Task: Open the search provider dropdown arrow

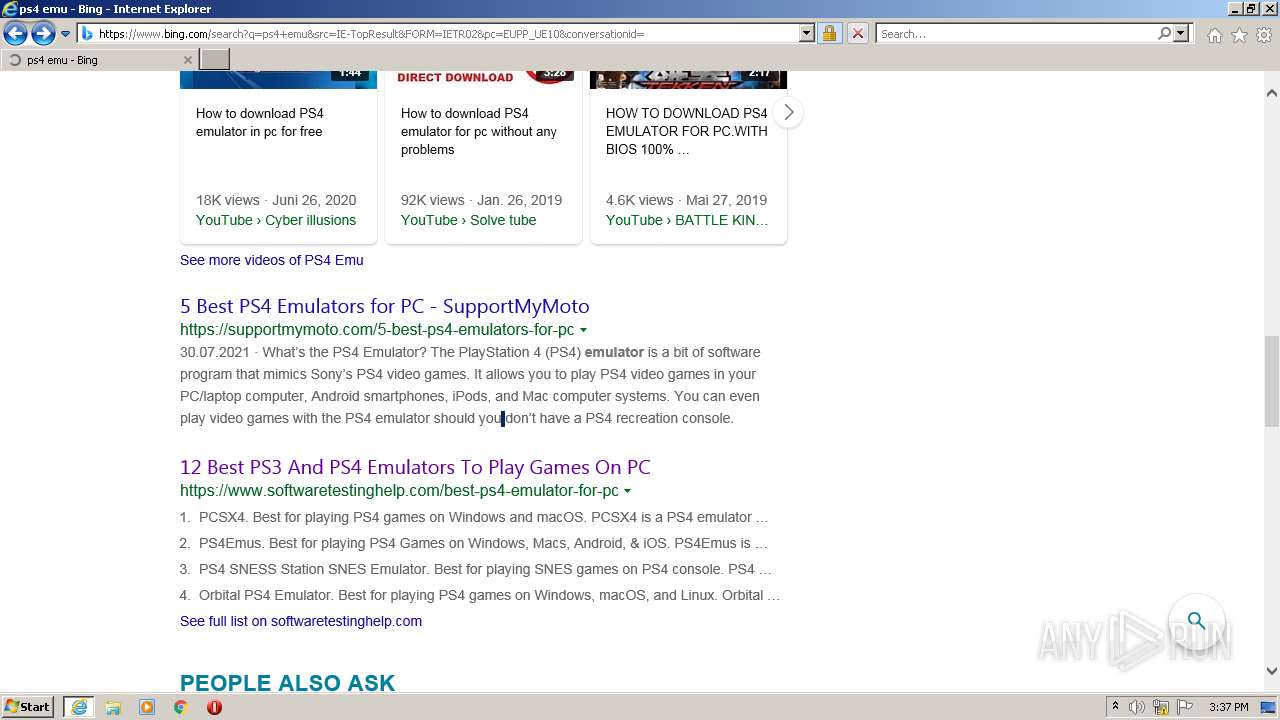Action: [x=1181, y=33]
